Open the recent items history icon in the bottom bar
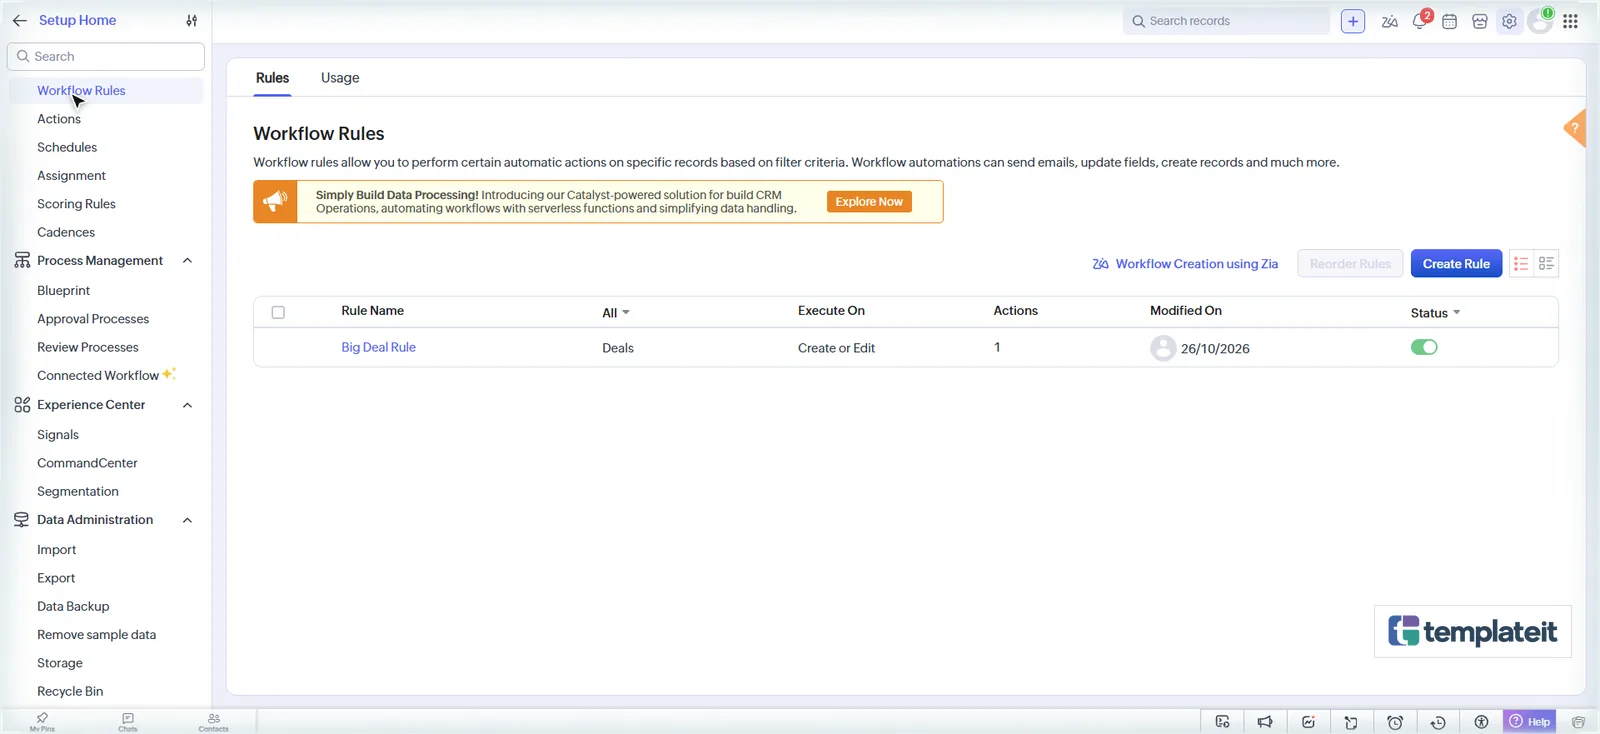 [x=1438, y=722]
